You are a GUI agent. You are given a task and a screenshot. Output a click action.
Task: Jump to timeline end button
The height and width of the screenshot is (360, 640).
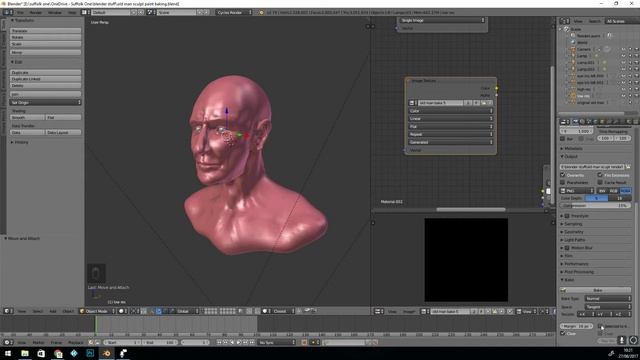click(x=252, y=342)
